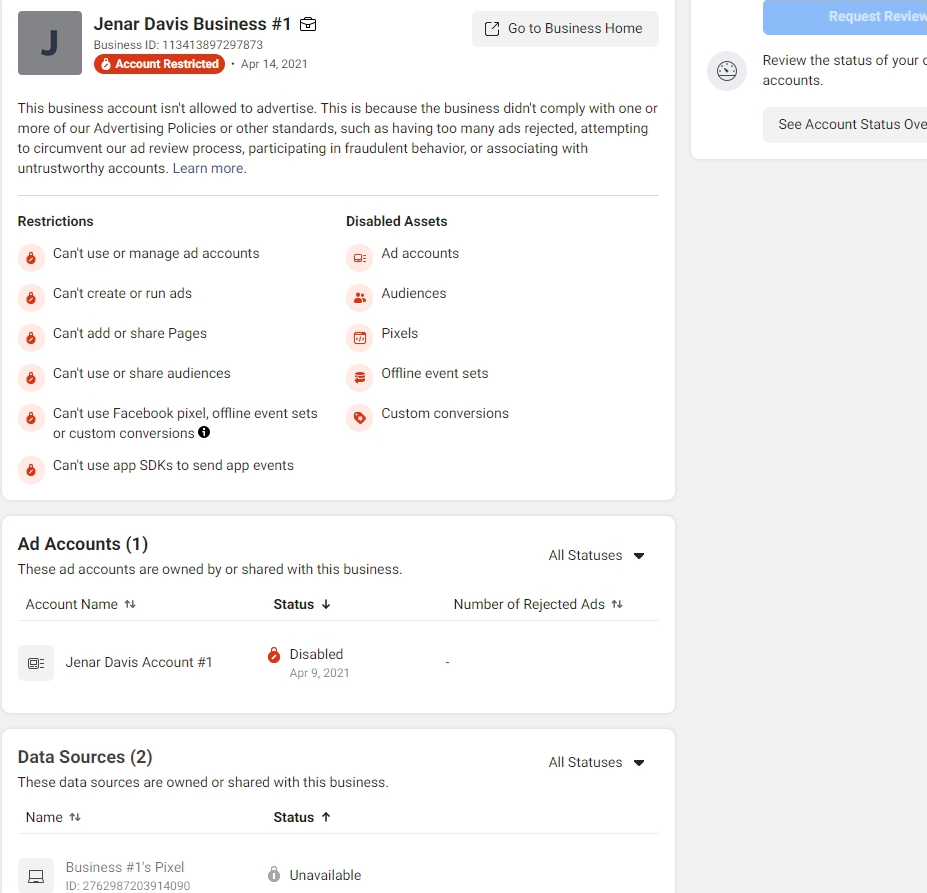Sort ad accounts by Status column

coord(301,605)
